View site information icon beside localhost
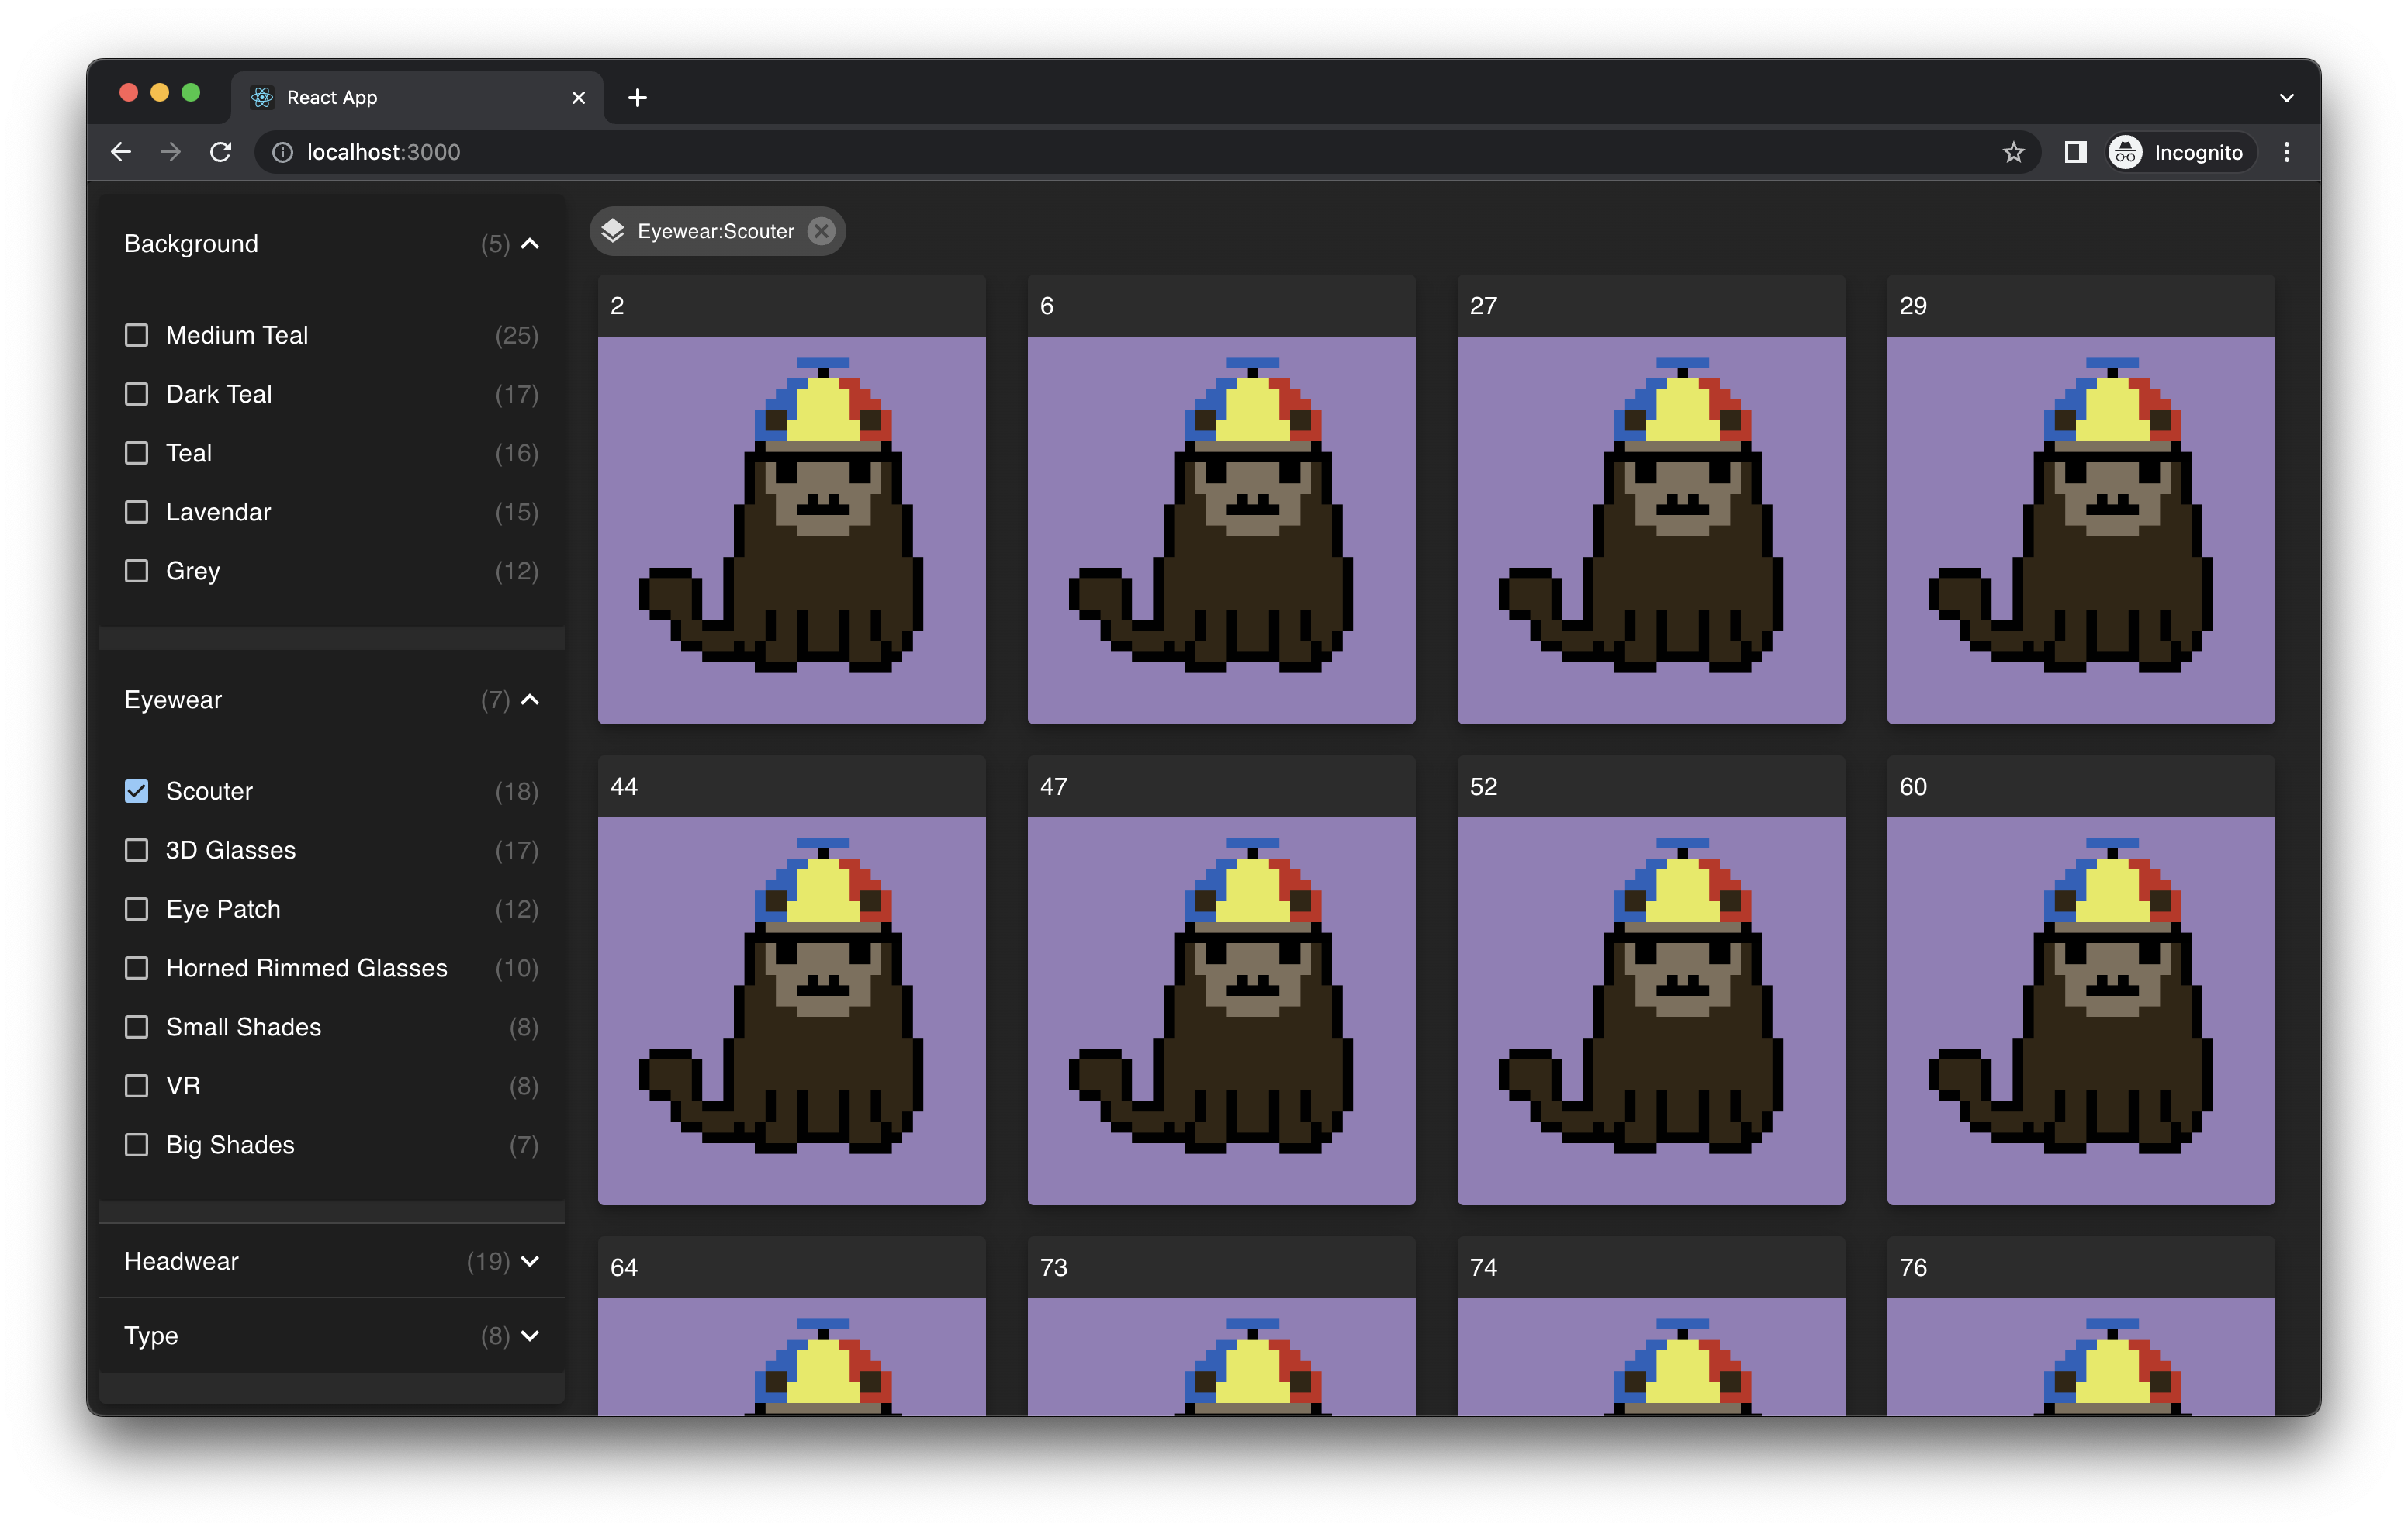The width and height of the screenshot is (2408, 1531). pyautogui.click(x=283, y=152)
